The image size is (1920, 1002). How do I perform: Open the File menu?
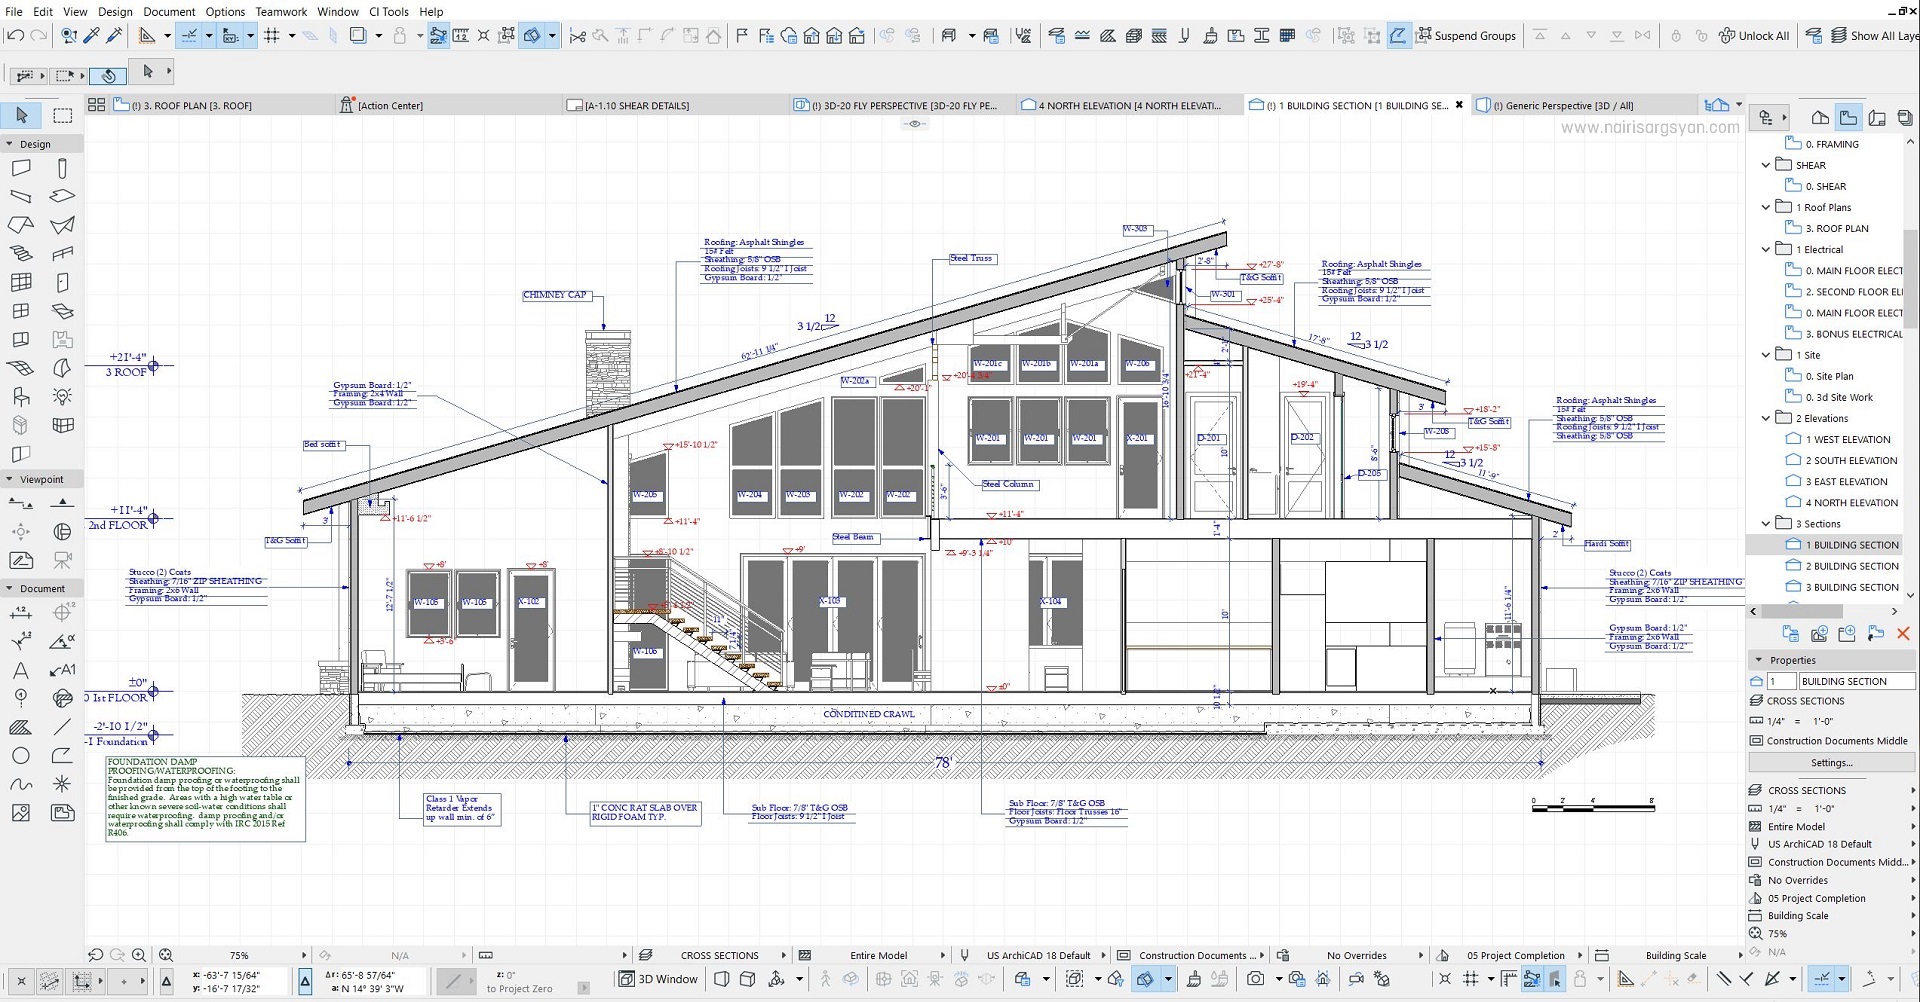click(14, 11)
